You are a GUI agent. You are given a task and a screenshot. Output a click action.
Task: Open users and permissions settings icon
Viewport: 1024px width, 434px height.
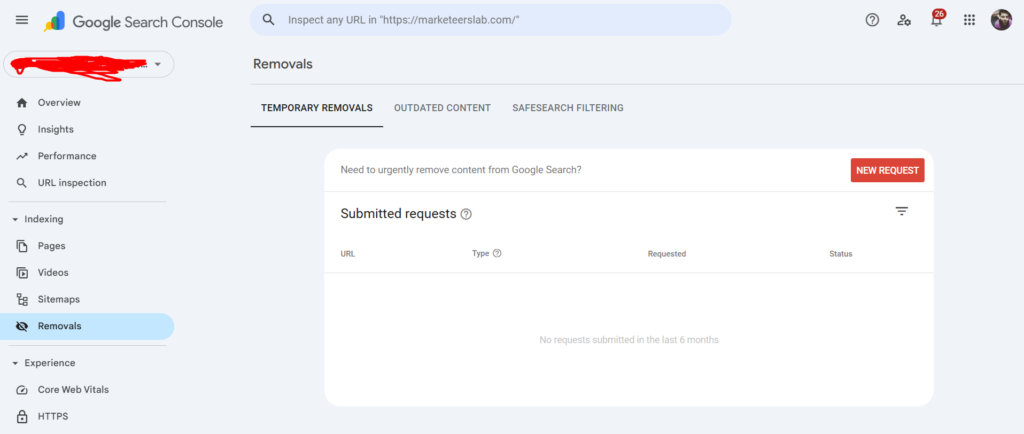coord(904,20)
